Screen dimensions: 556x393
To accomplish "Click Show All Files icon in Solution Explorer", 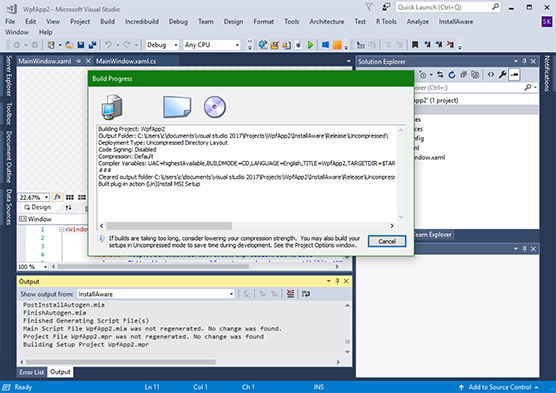I will (475, 75).
